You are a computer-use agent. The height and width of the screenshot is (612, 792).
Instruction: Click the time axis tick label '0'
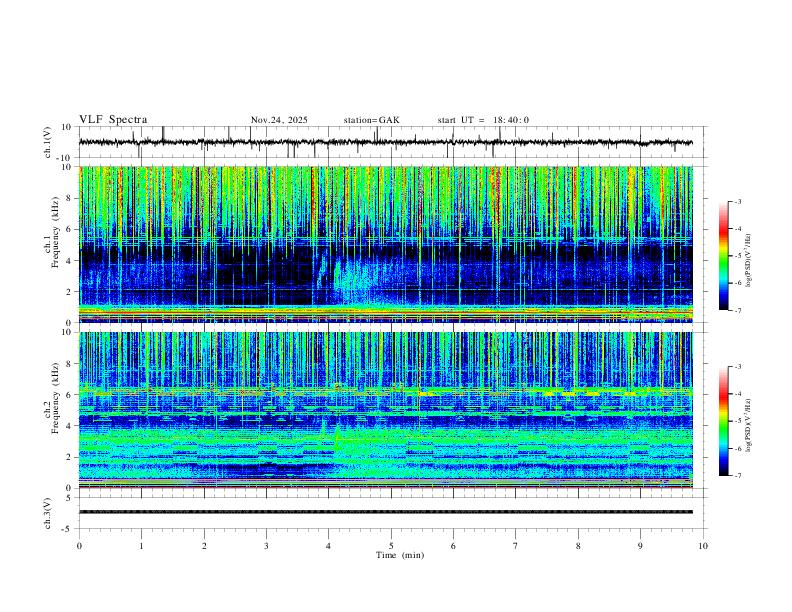click(79, 546)
